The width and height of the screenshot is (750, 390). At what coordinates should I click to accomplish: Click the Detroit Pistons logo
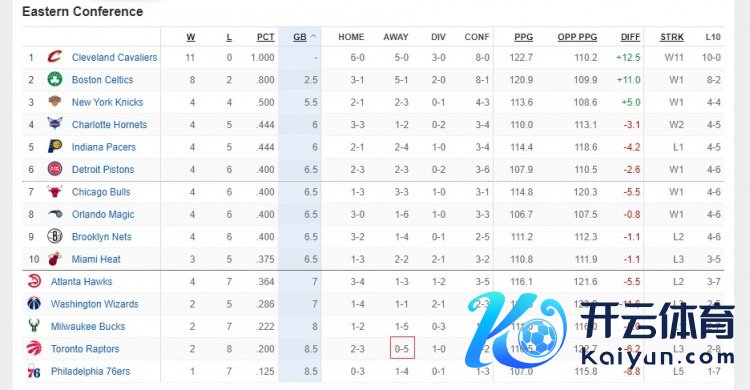55,169
